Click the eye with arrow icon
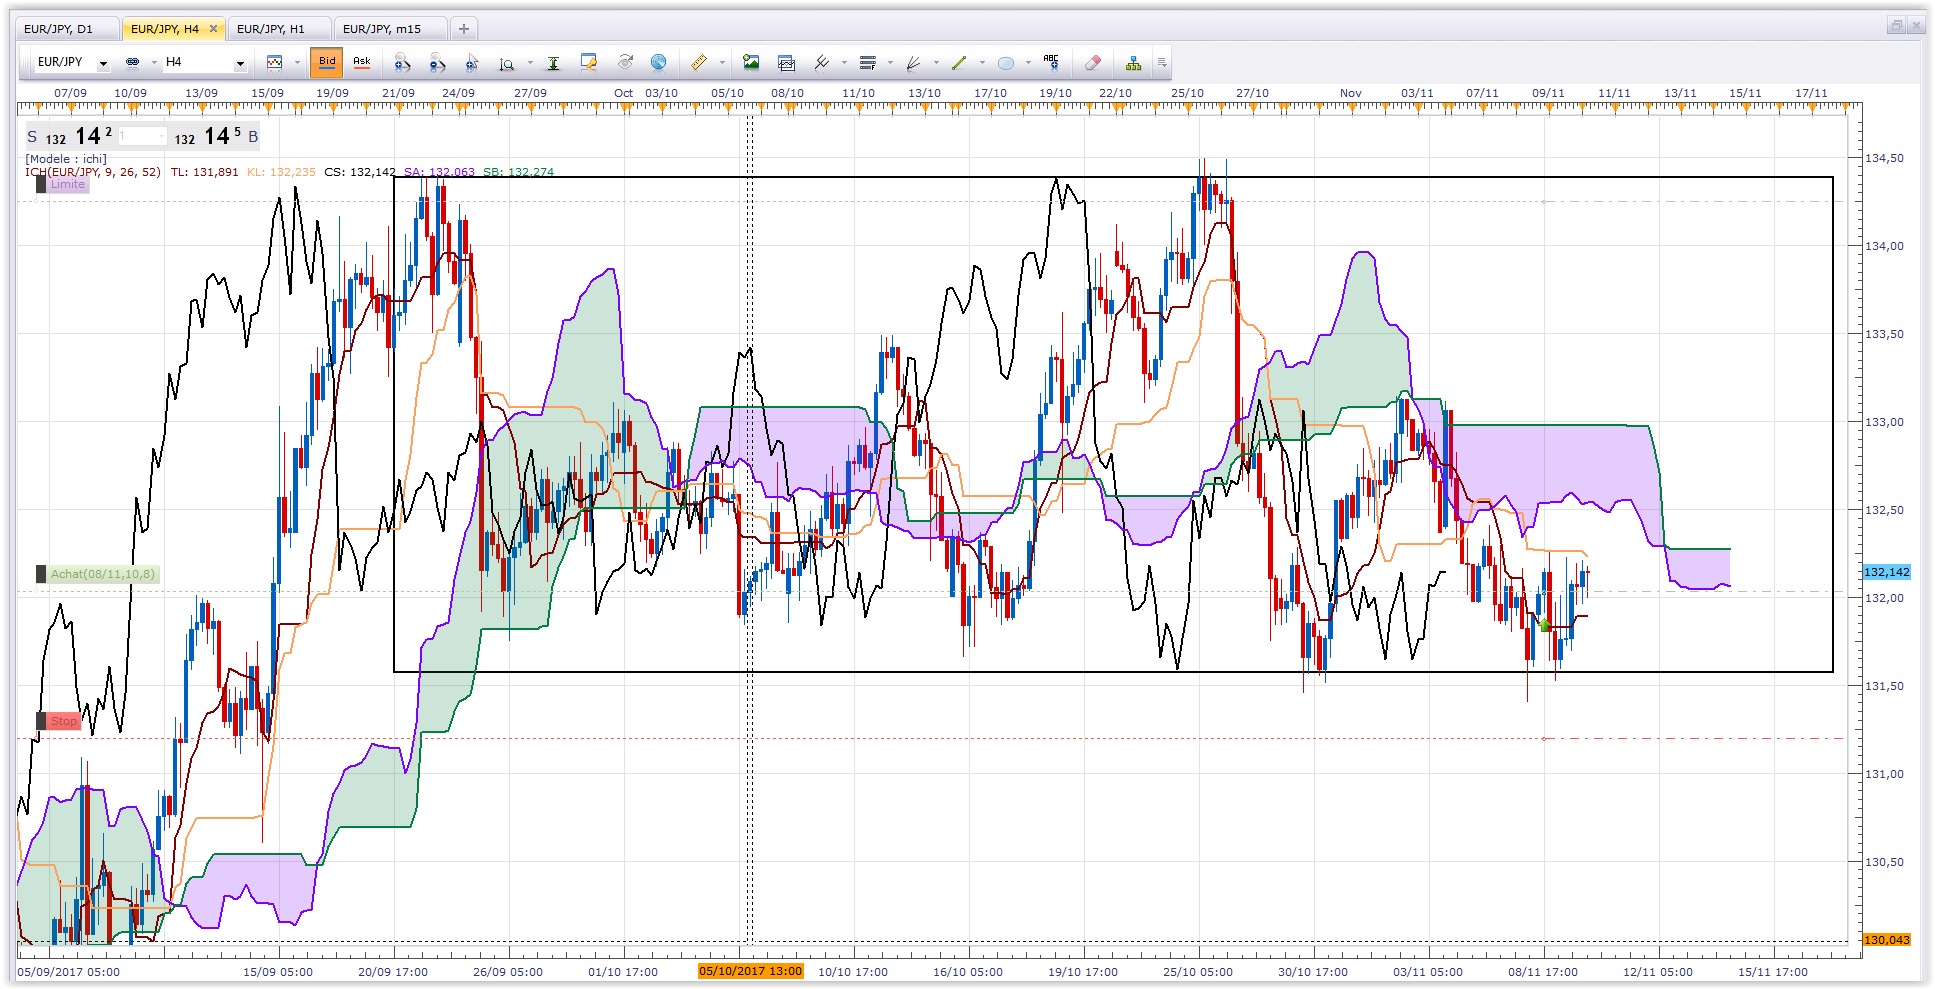Screen dimensions: 1935x989 pyautogui.click(x=625, y=62)
